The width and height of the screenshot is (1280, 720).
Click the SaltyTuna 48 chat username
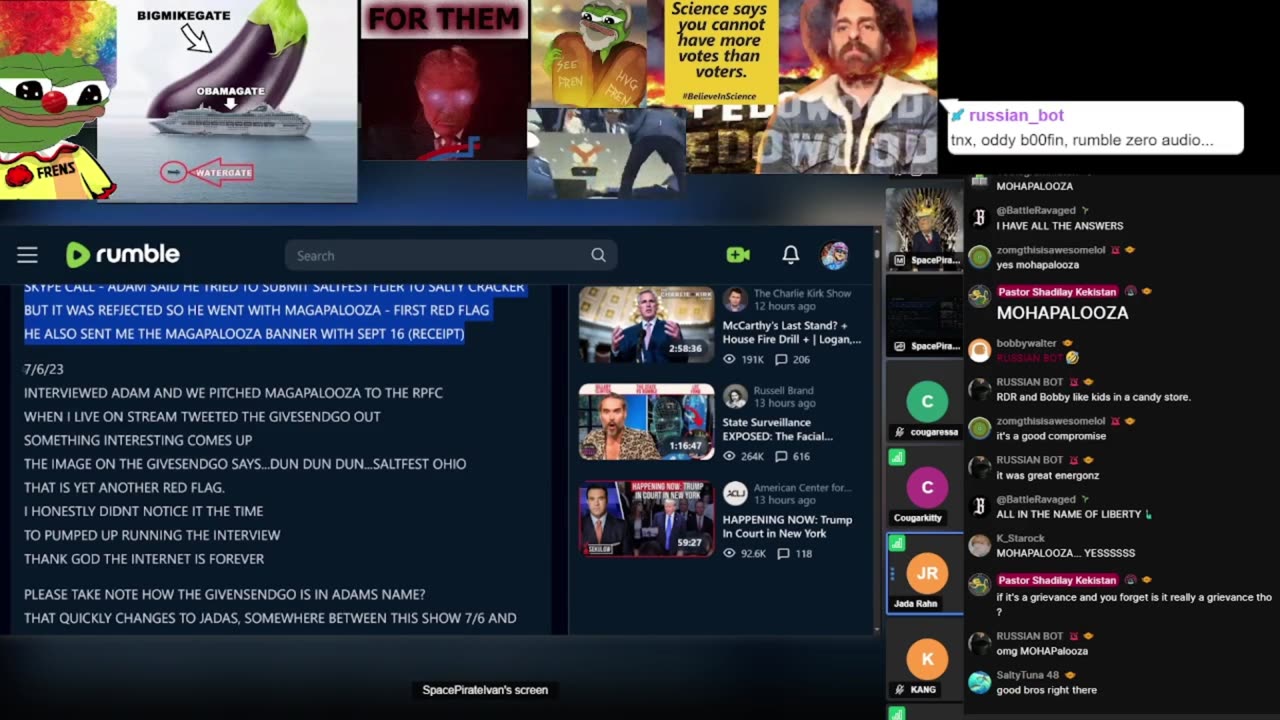point(1028,676)
